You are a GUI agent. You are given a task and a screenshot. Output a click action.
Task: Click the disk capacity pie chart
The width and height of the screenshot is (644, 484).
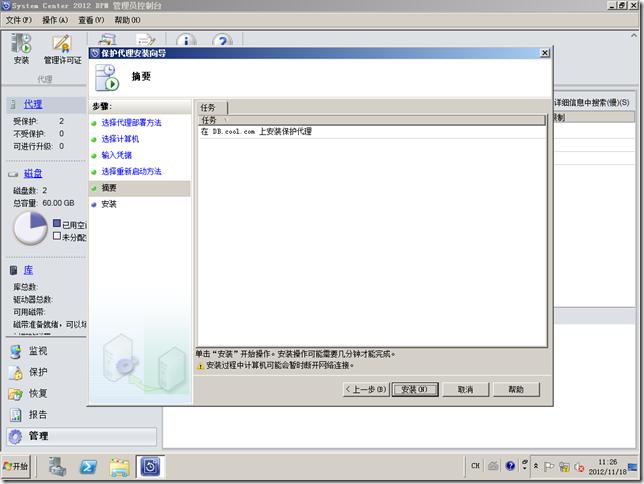(31, 228)
